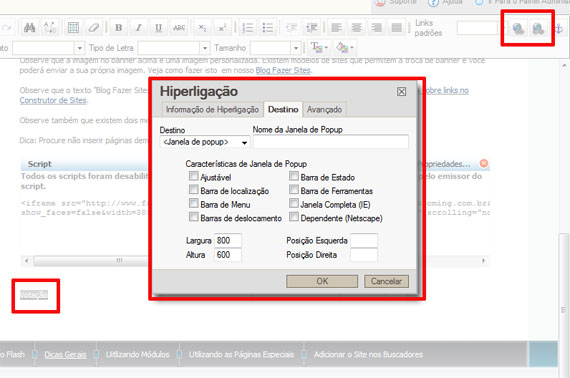Open the format style dropdown arrow
The image size is (570, 378).
click(x=80, y=48)
